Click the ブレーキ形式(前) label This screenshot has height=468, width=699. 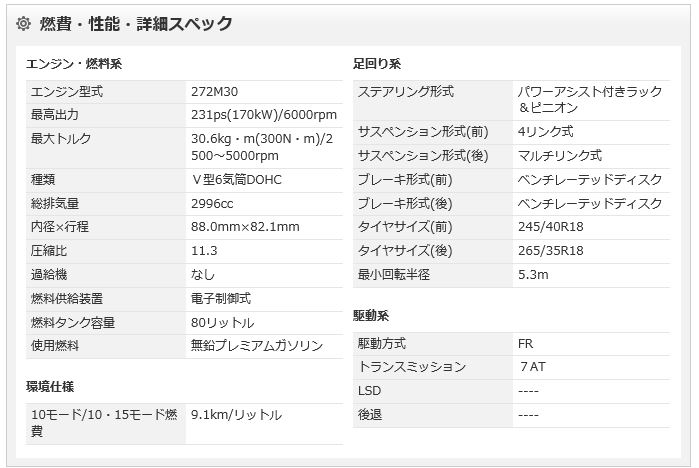coord(405,180)
